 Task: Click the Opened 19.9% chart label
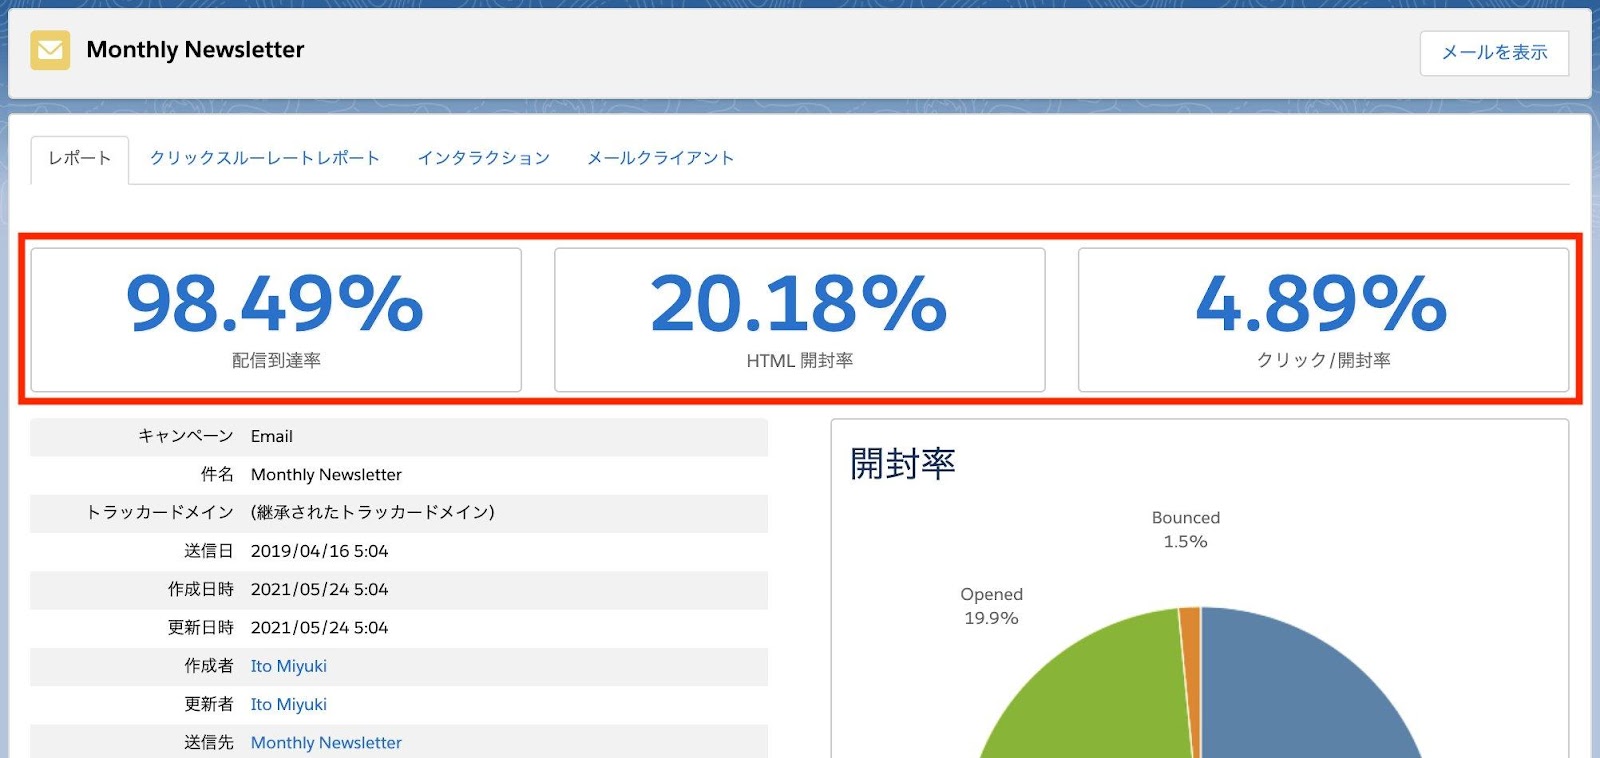pyautogui.click(x=992, y=606)
